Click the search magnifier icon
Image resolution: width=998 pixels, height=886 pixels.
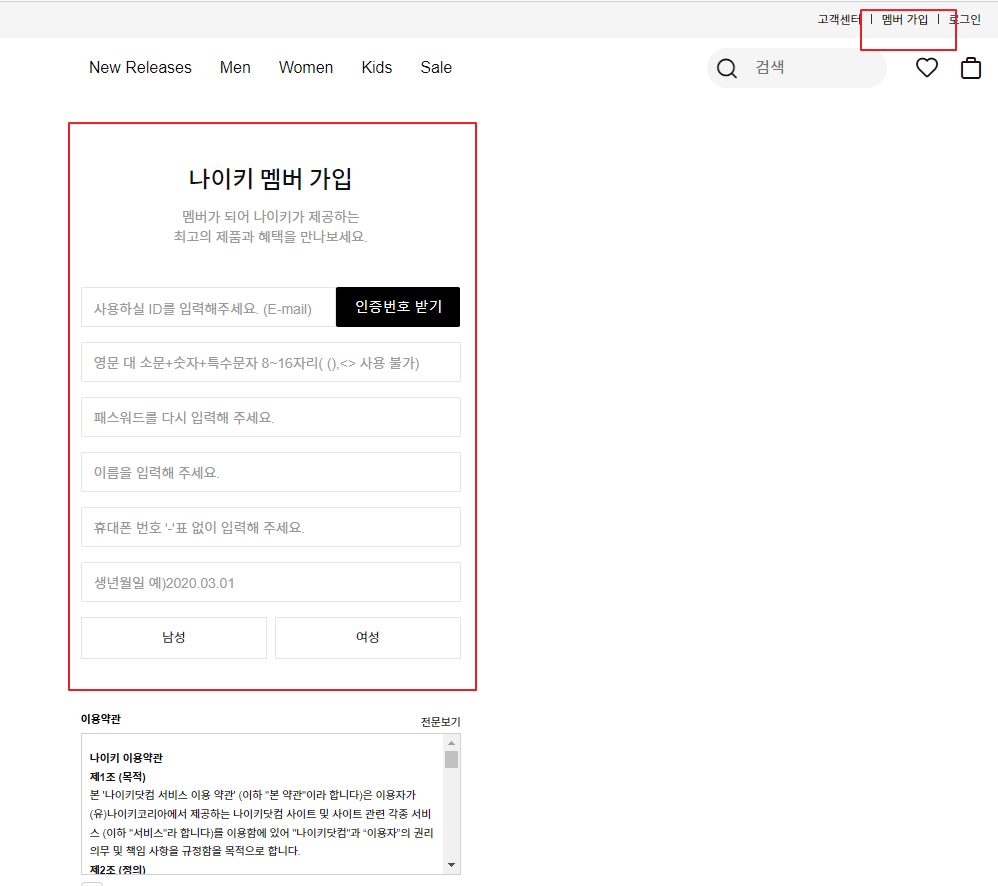726,68
